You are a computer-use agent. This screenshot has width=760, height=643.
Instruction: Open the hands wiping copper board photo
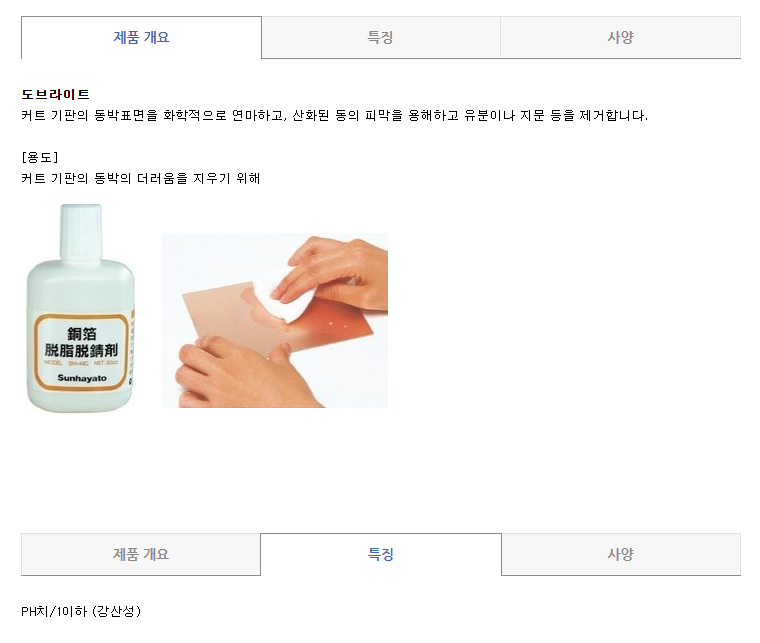point(275,320)
